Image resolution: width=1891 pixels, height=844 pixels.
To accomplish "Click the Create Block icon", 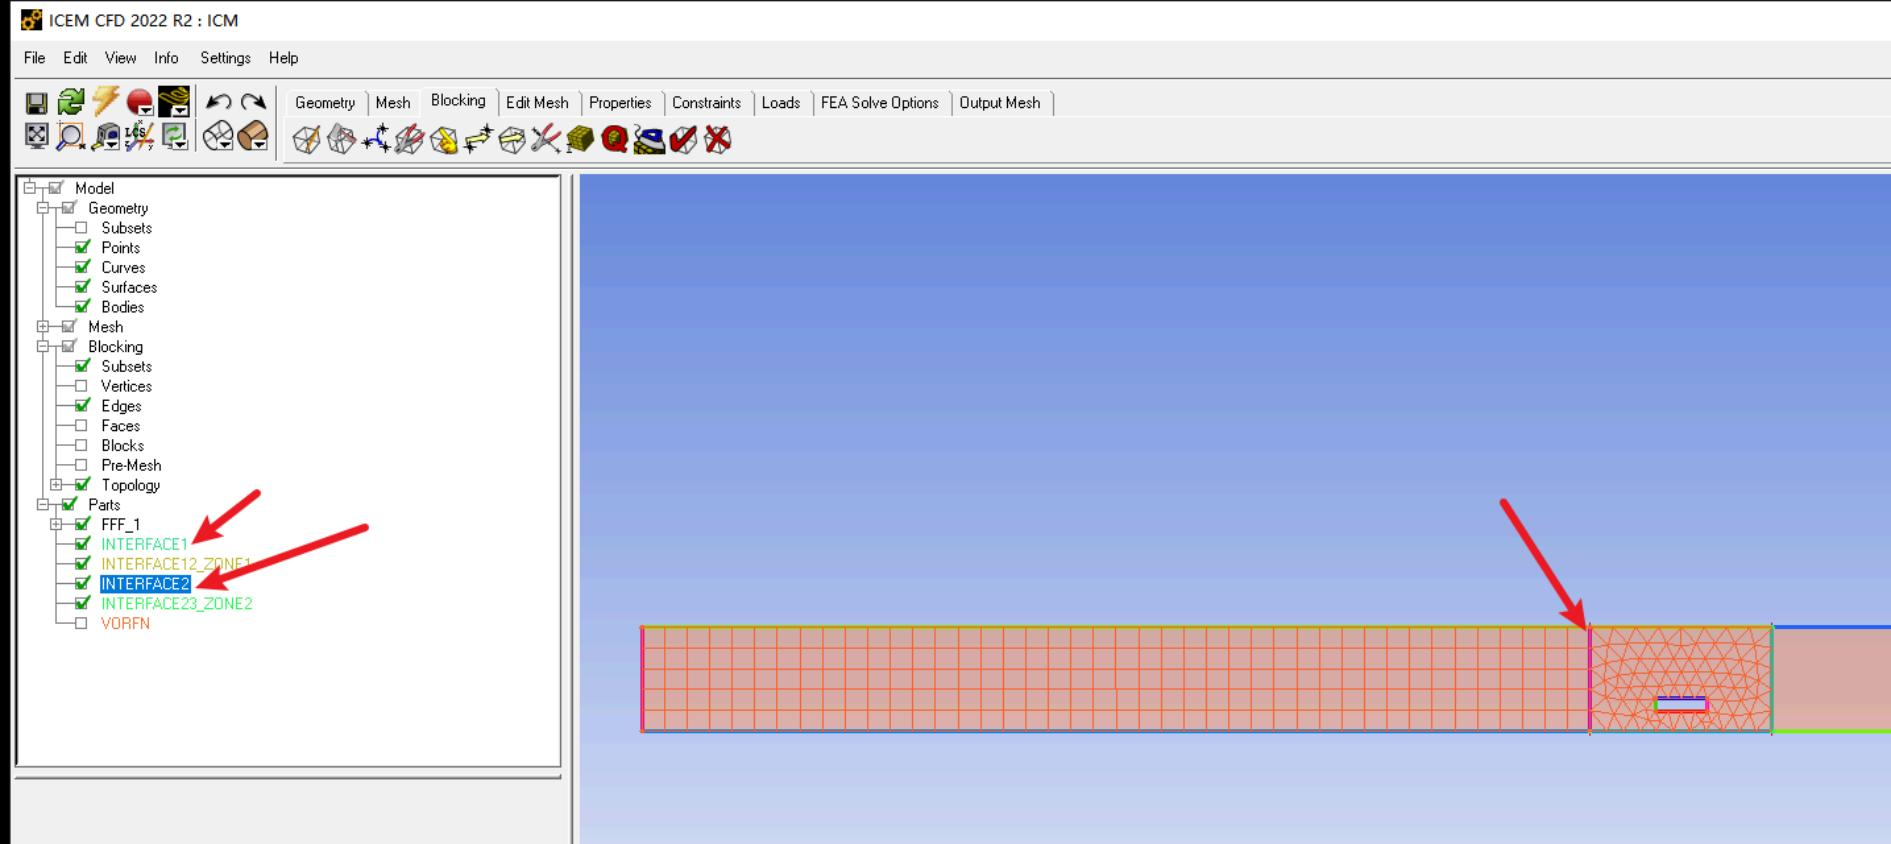I will pos(307,140).
